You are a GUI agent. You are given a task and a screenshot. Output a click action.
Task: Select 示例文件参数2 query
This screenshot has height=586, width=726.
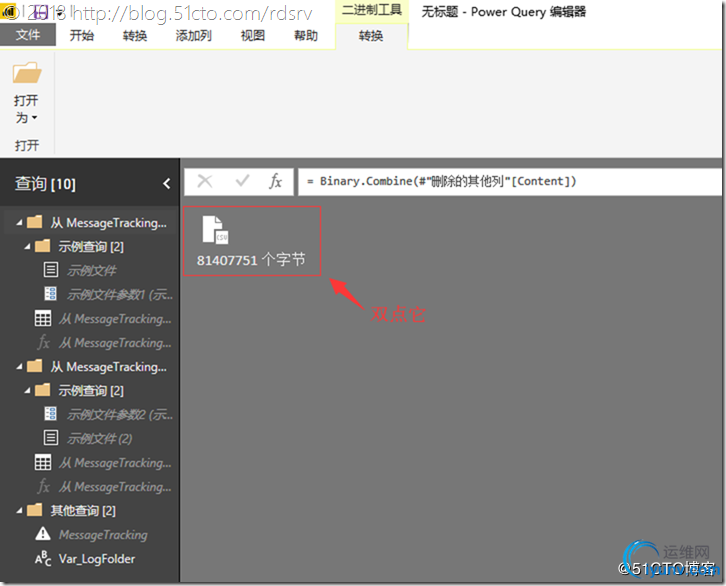(x=120, y=414)
